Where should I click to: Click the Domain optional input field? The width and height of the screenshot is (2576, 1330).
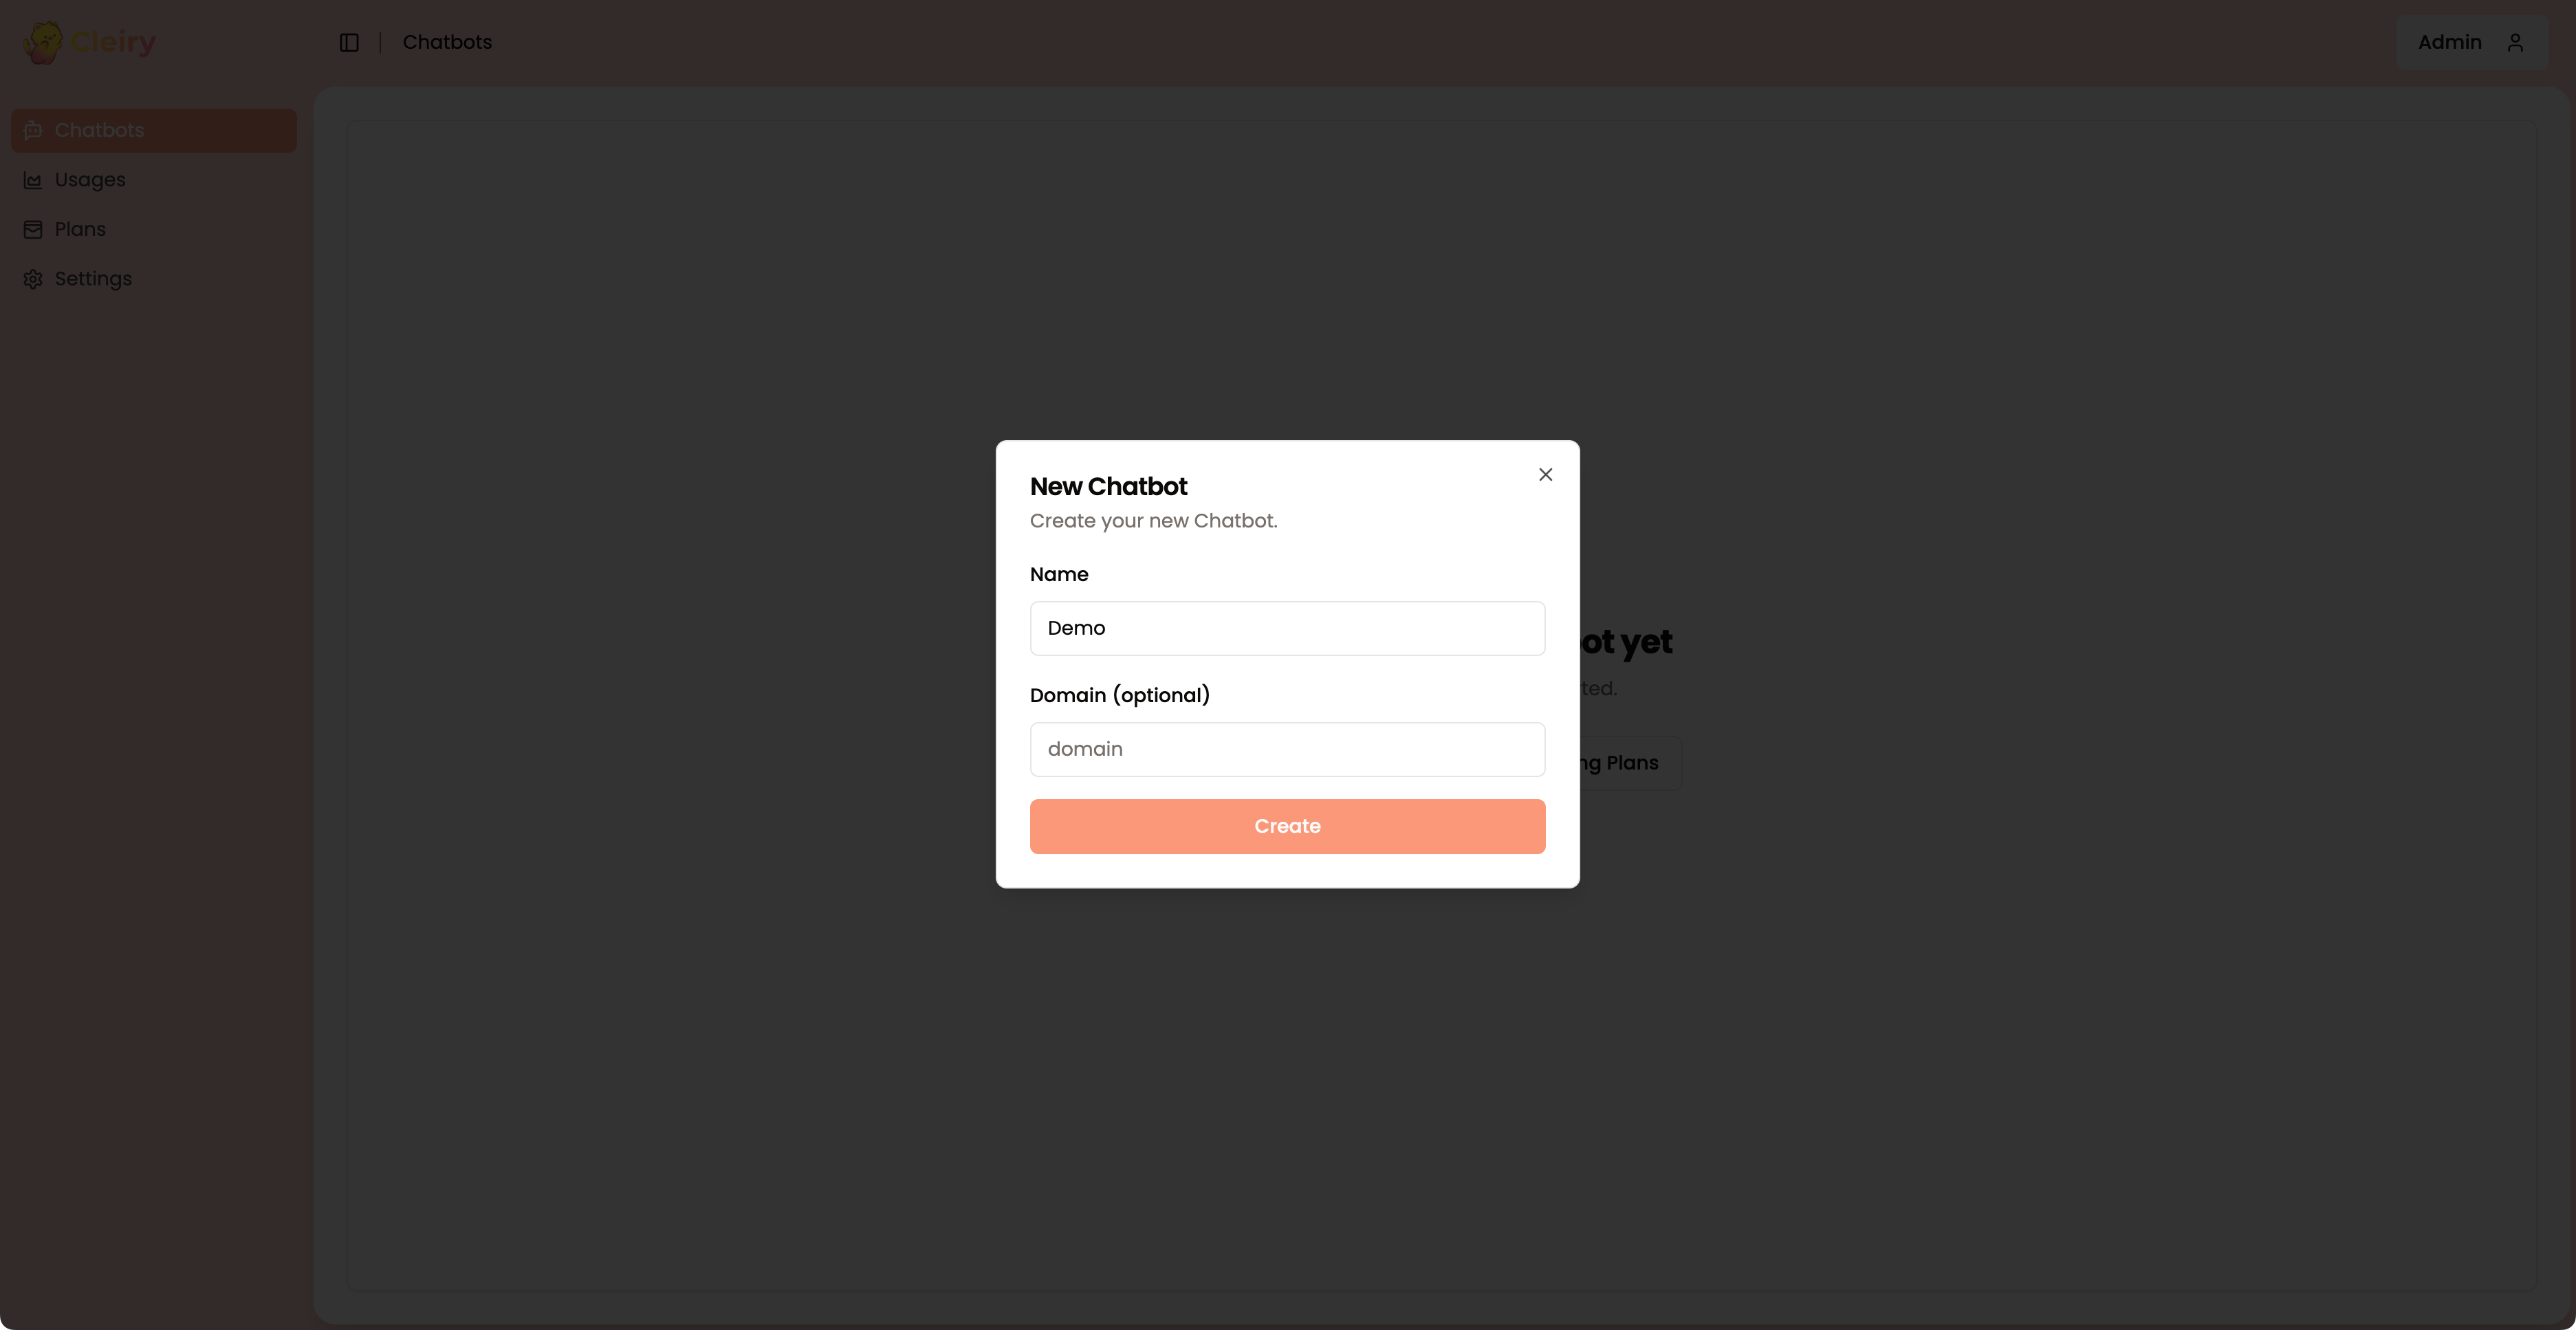pos(1287,749)
